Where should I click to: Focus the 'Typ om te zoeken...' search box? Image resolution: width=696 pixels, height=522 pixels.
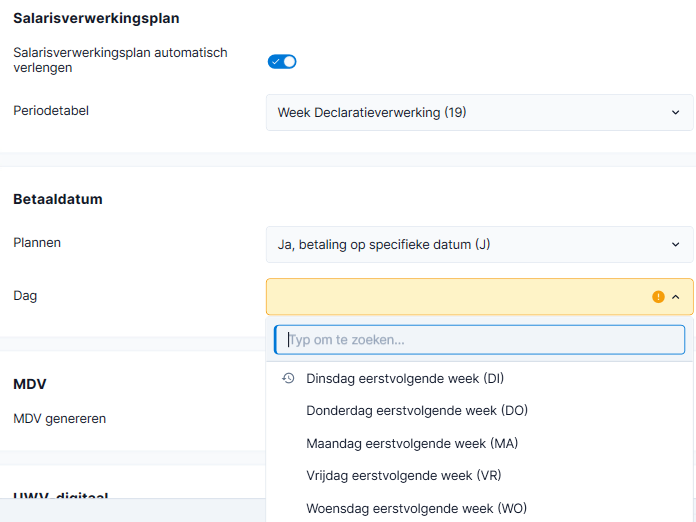(x=479, y=340)
